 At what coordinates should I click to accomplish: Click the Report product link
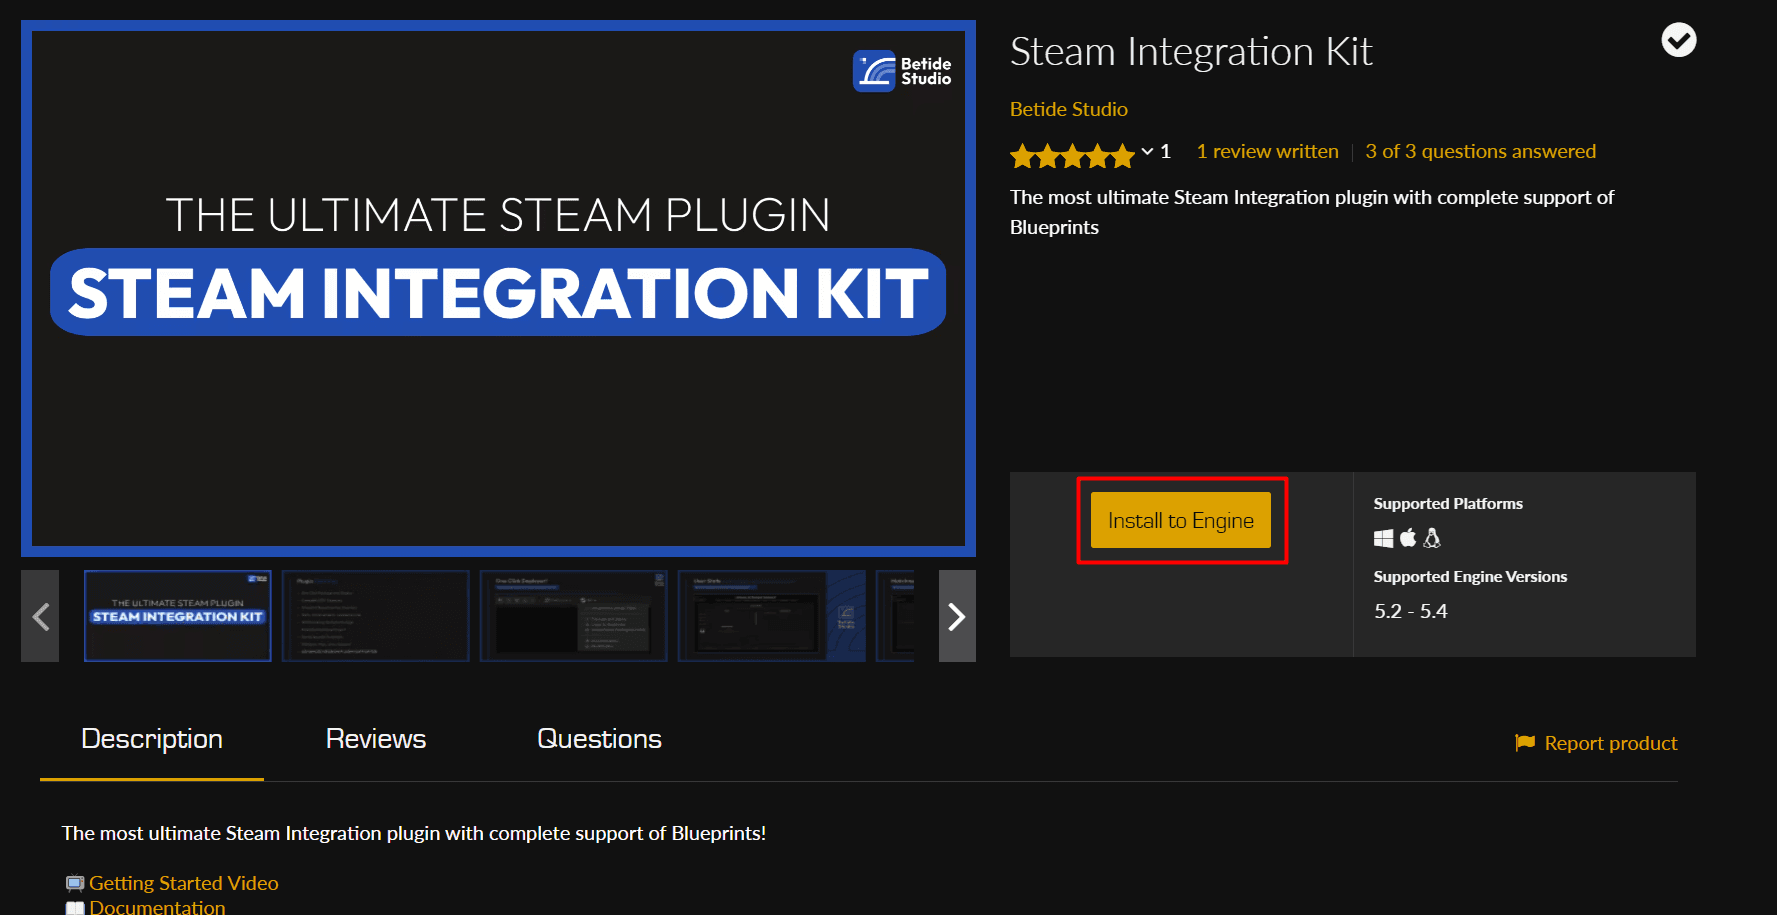tap(1610, 743)
